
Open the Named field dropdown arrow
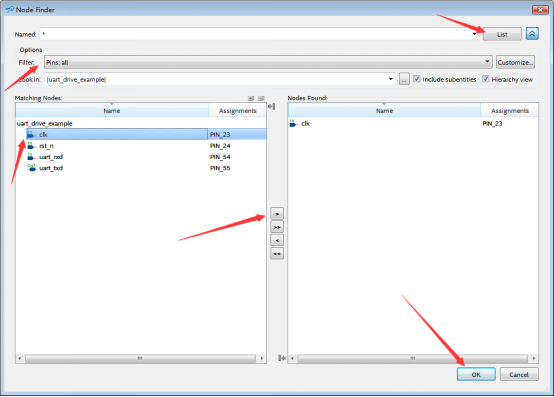475,34
